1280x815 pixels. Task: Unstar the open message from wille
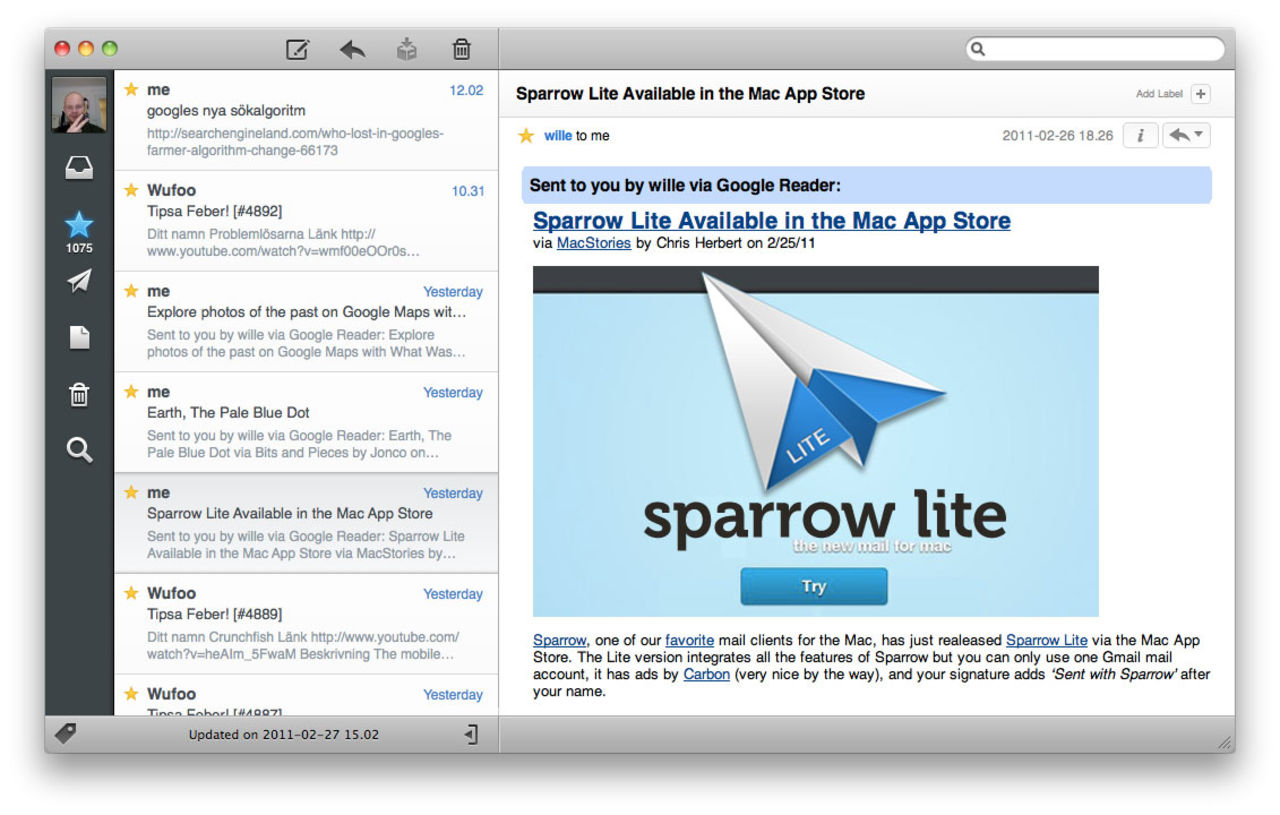click(527, 135)
